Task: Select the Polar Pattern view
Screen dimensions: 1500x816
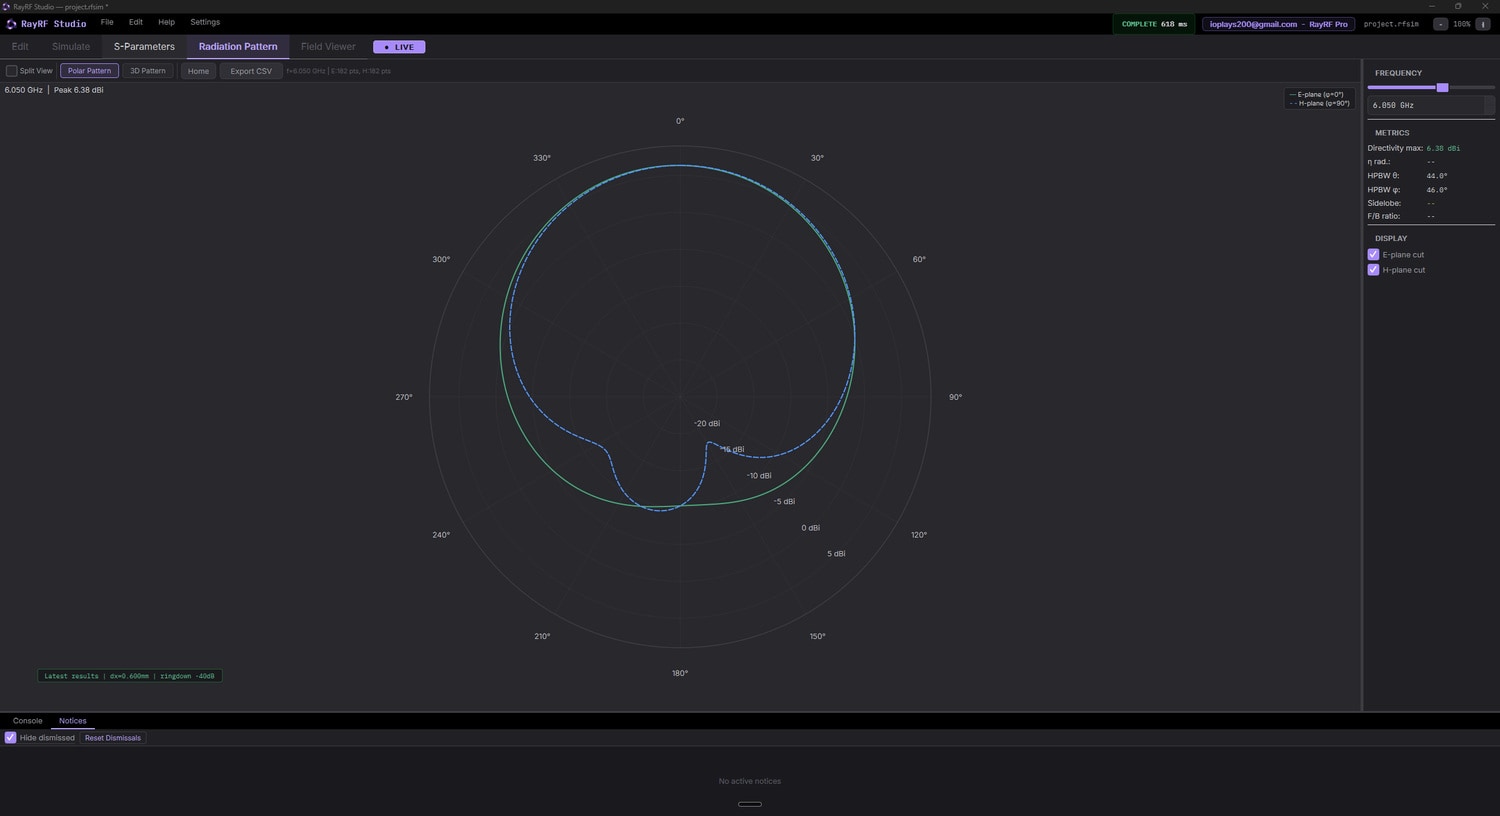Action: (90, 71)
